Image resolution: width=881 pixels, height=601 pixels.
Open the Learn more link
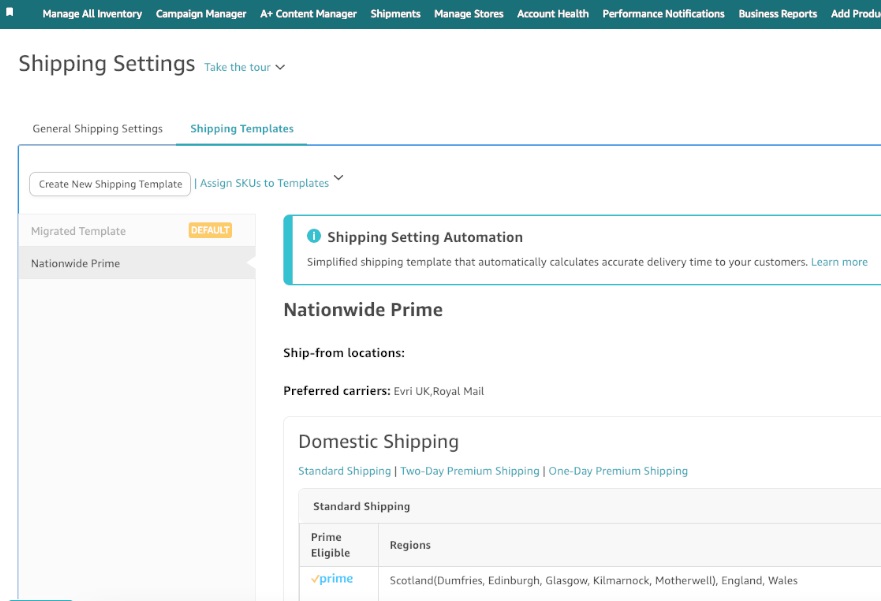point(839,262)
